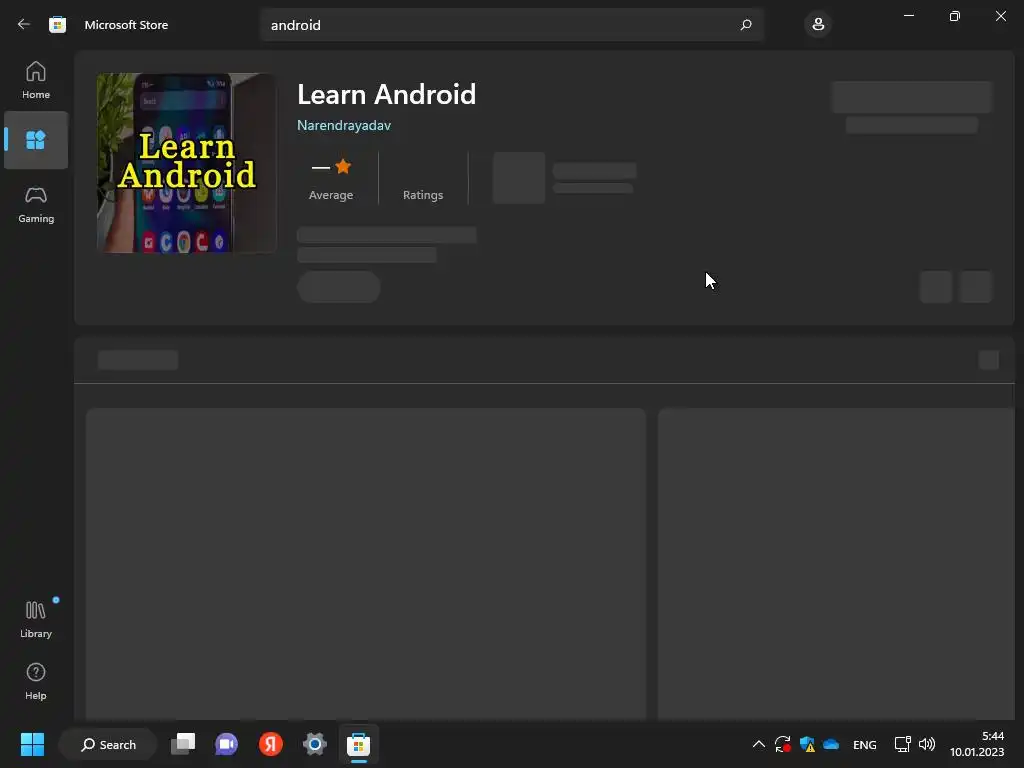Open the Gaming section in sidebar
The height and width of the screenshot is (768, 1024).
pos(36,205)
